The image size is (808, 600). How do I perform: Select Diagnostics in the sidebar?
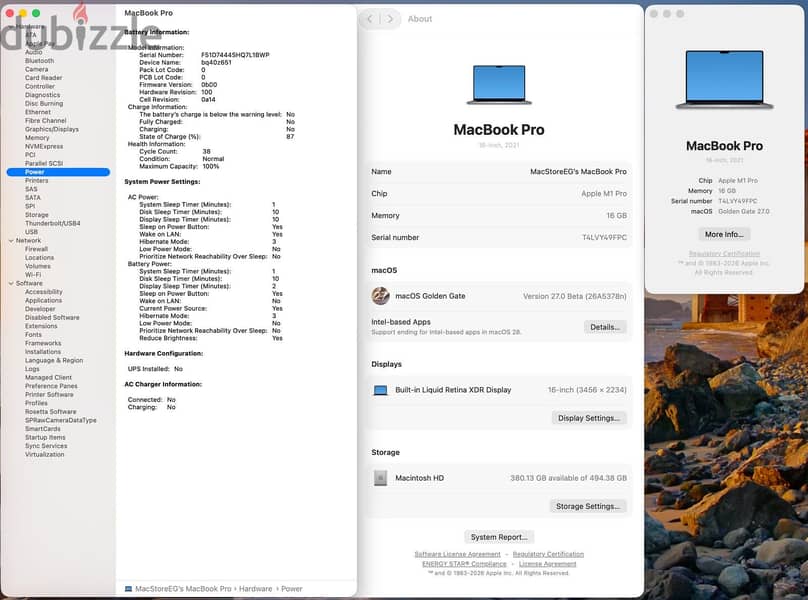click(42, 95)
